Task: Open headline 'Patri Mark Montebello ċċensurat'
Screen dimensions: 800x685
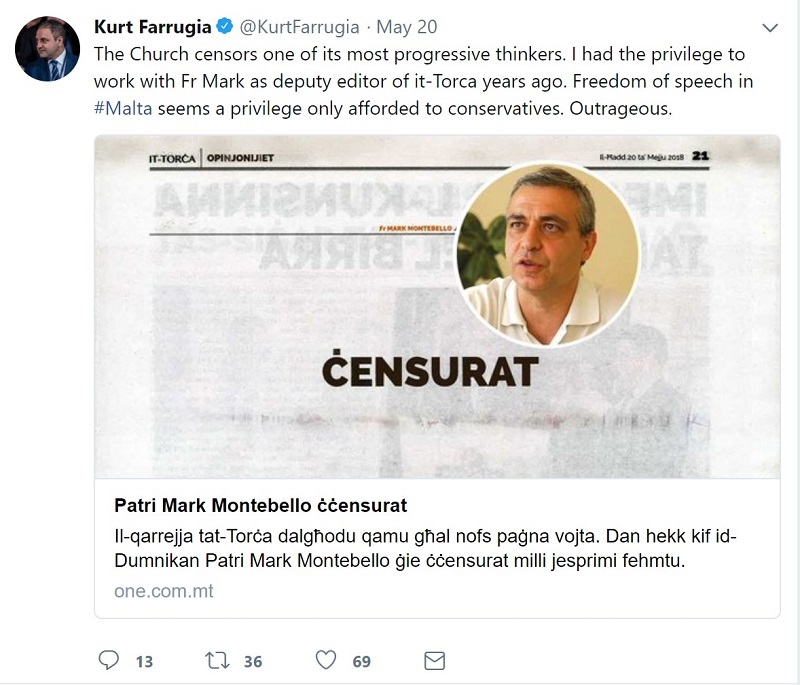Action: click(x=261, y=504)
